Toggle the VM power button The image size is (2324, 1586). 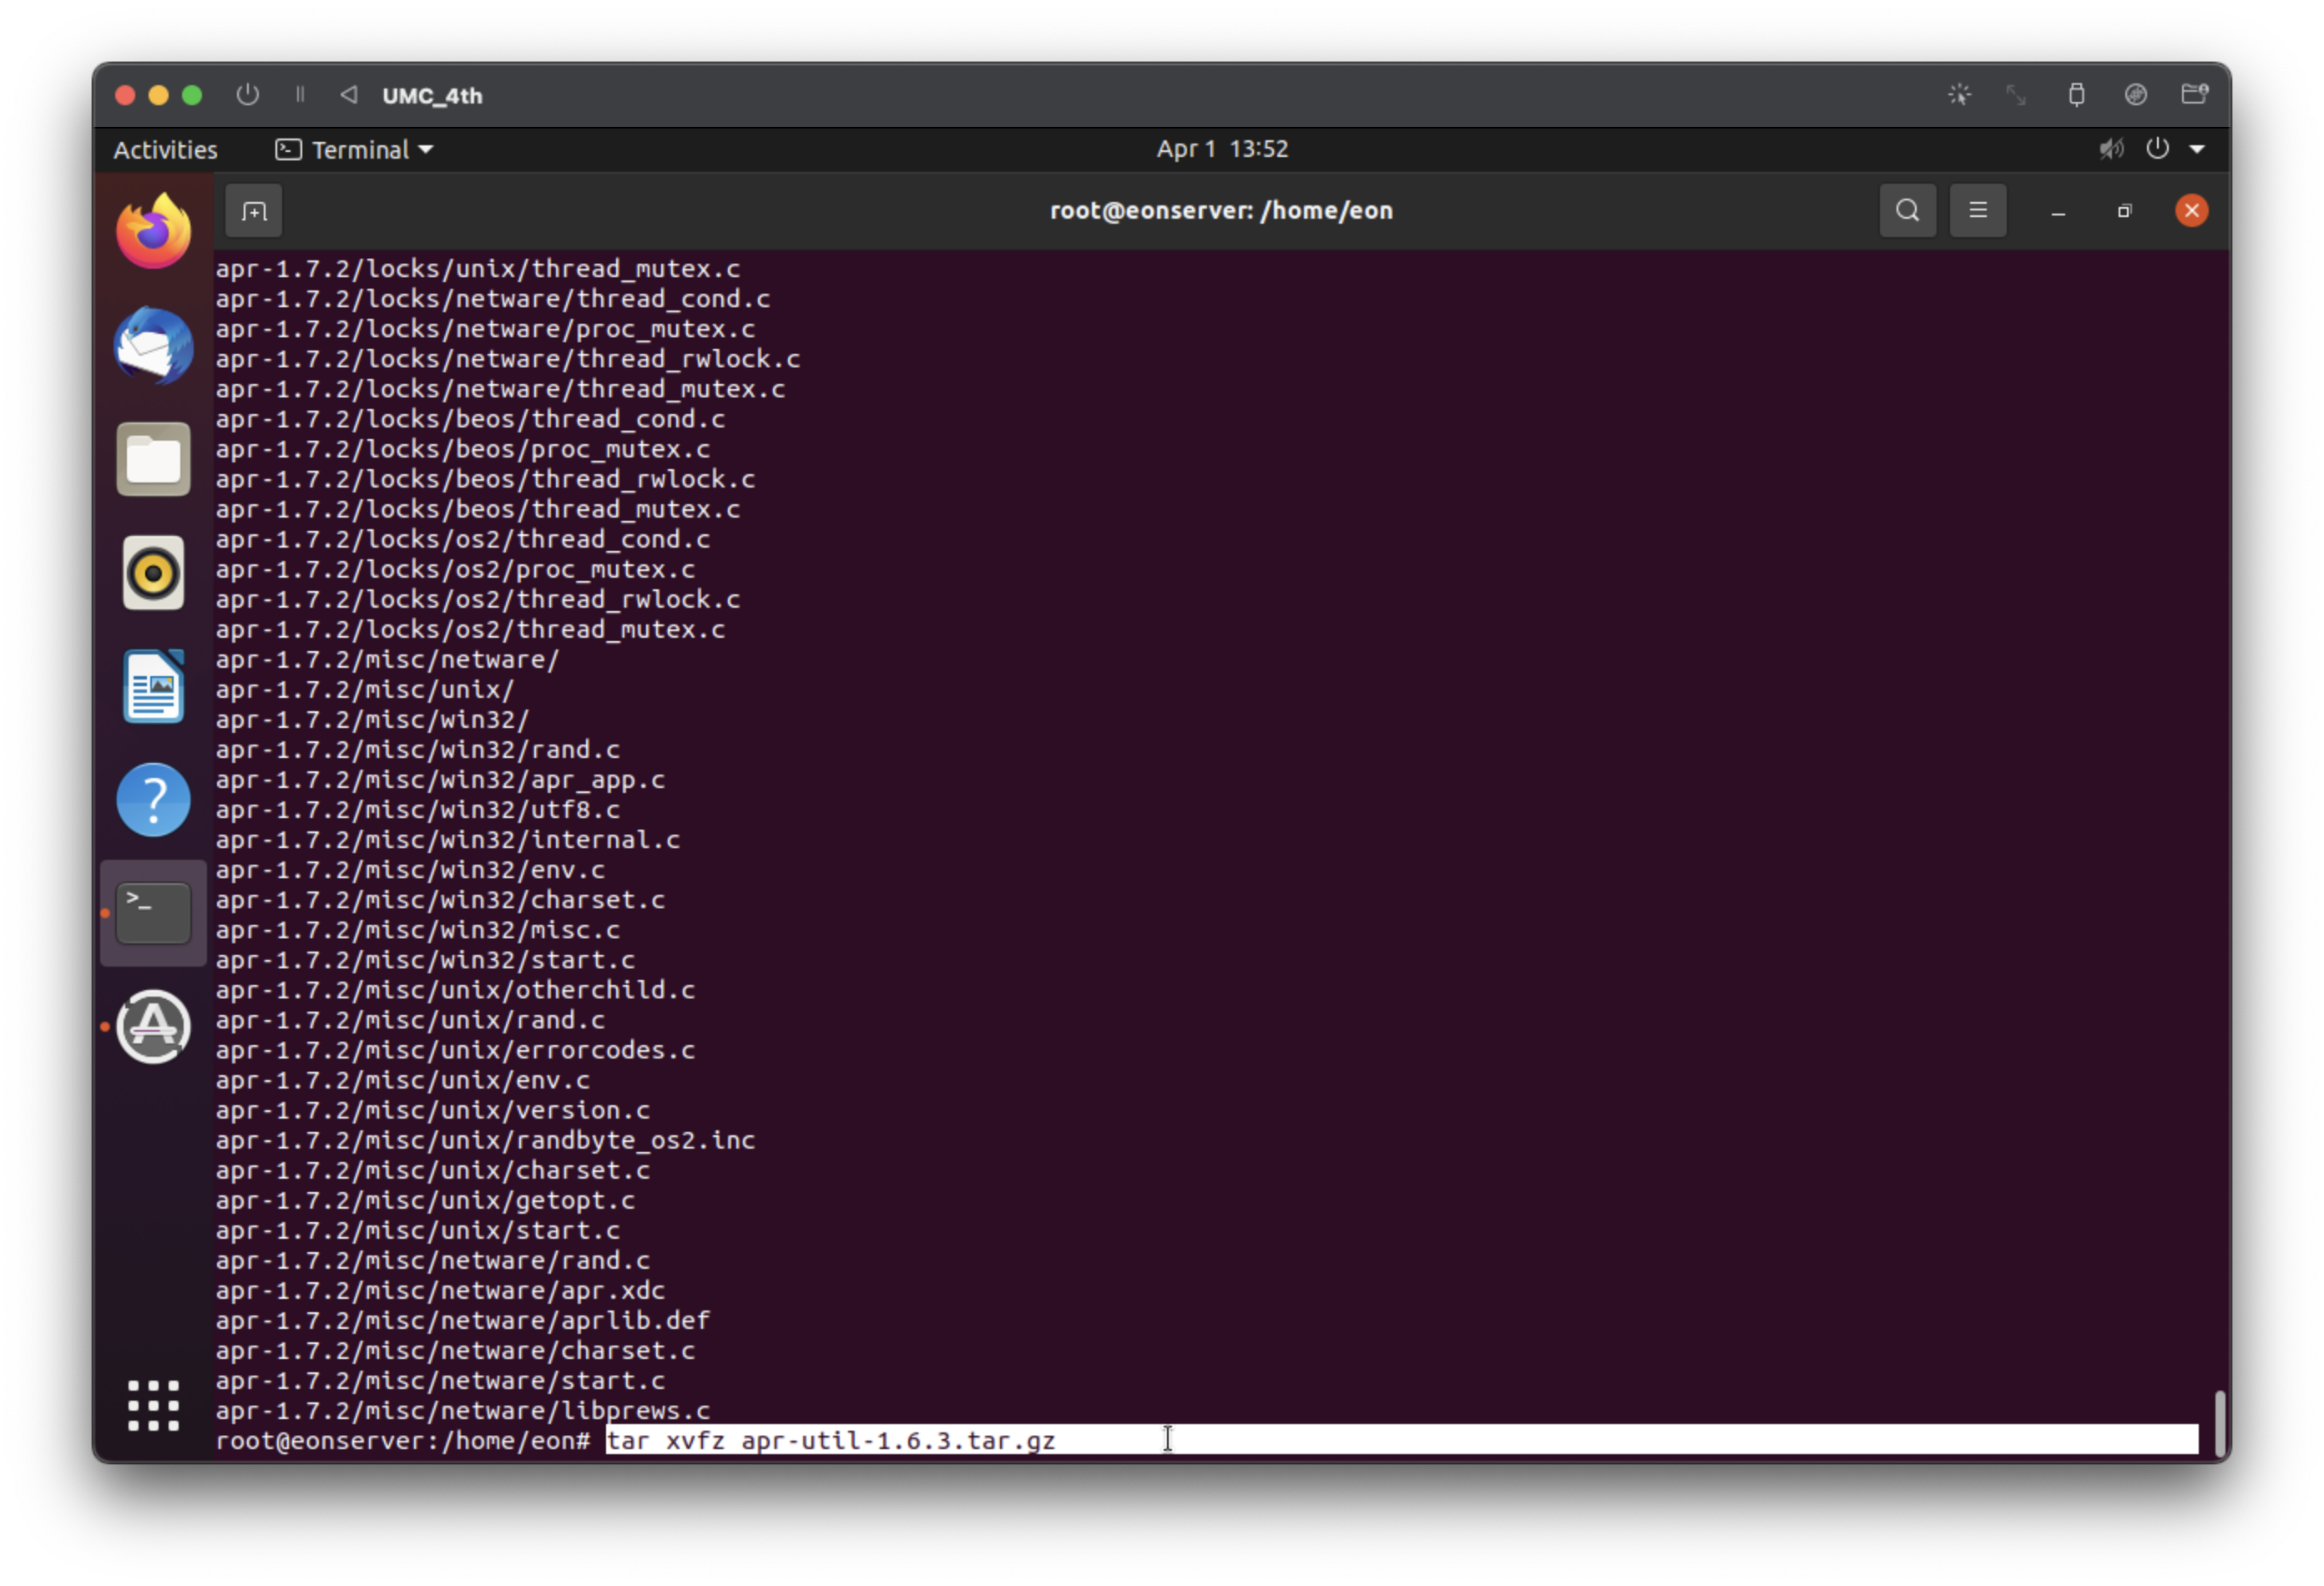point(247,95)
